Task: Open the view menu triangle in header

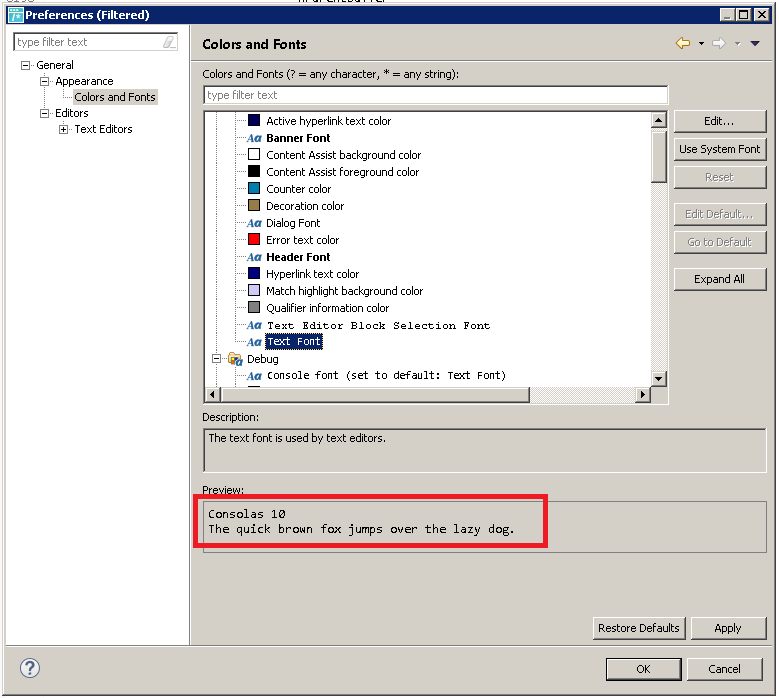Action: click(x=755, y=44)
